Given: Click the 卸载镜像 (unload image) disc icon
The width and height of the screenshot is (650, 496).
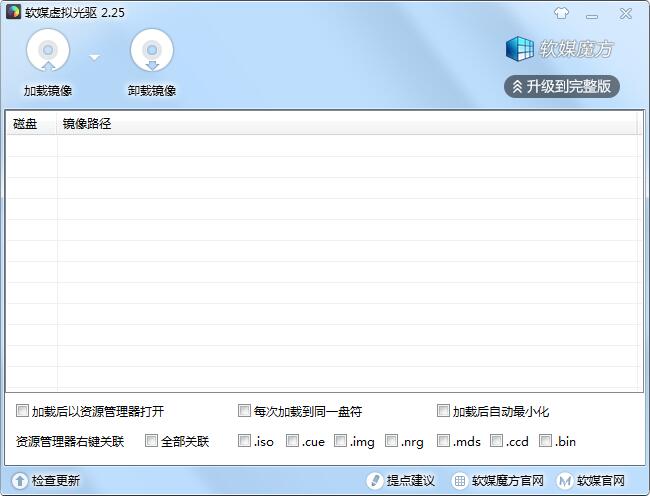Looking at the screenshot, I should pyautogui.click(x=152, y=51).
